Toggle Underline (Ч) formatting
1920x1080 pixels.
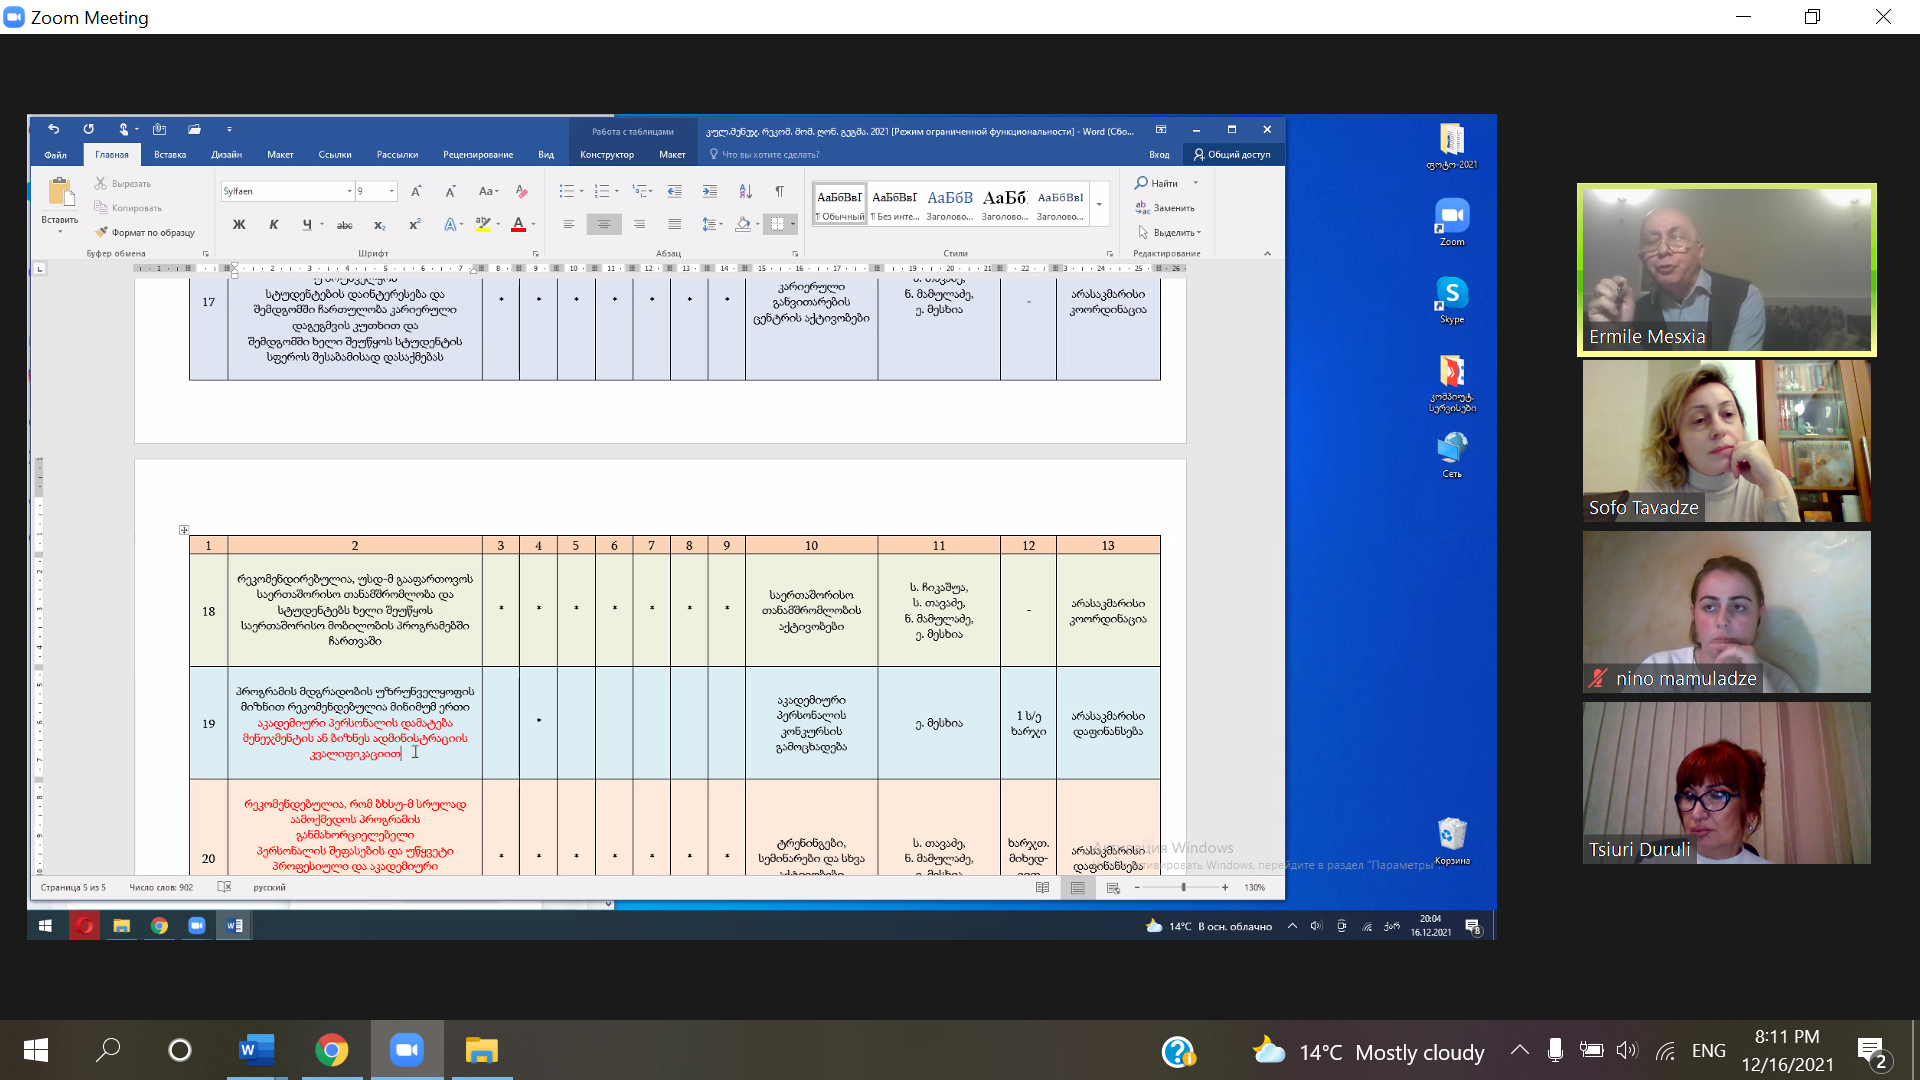(x=307, y=225)
